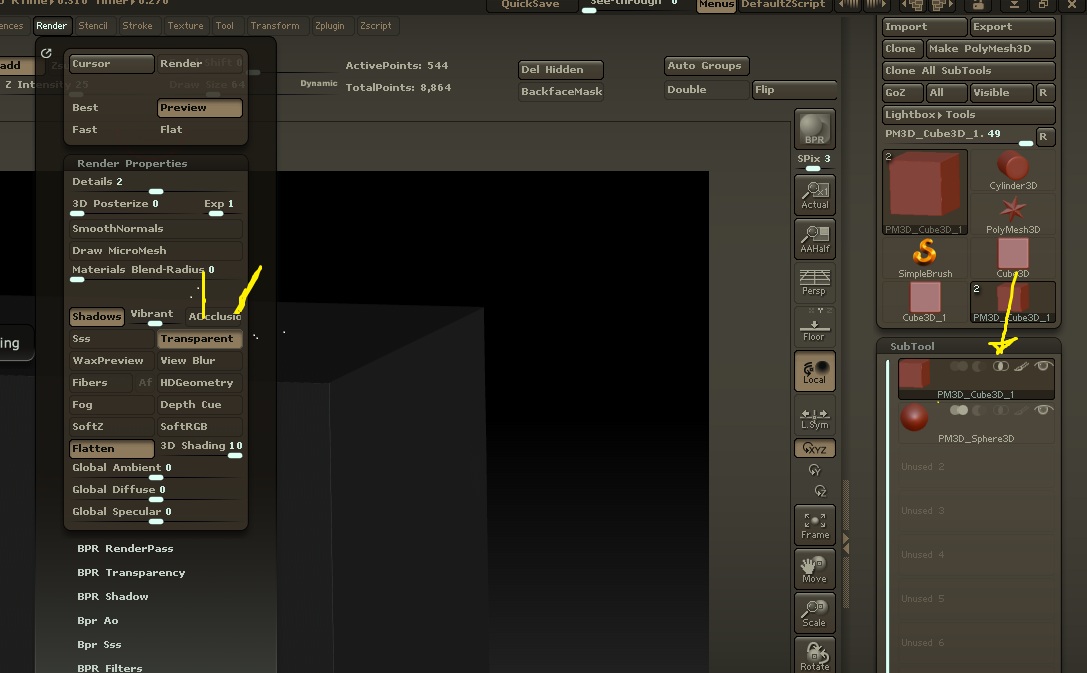This screenshot has width=1087, height=673.
Task: Click the Auto Groups button
Action: tap(706, 66)
